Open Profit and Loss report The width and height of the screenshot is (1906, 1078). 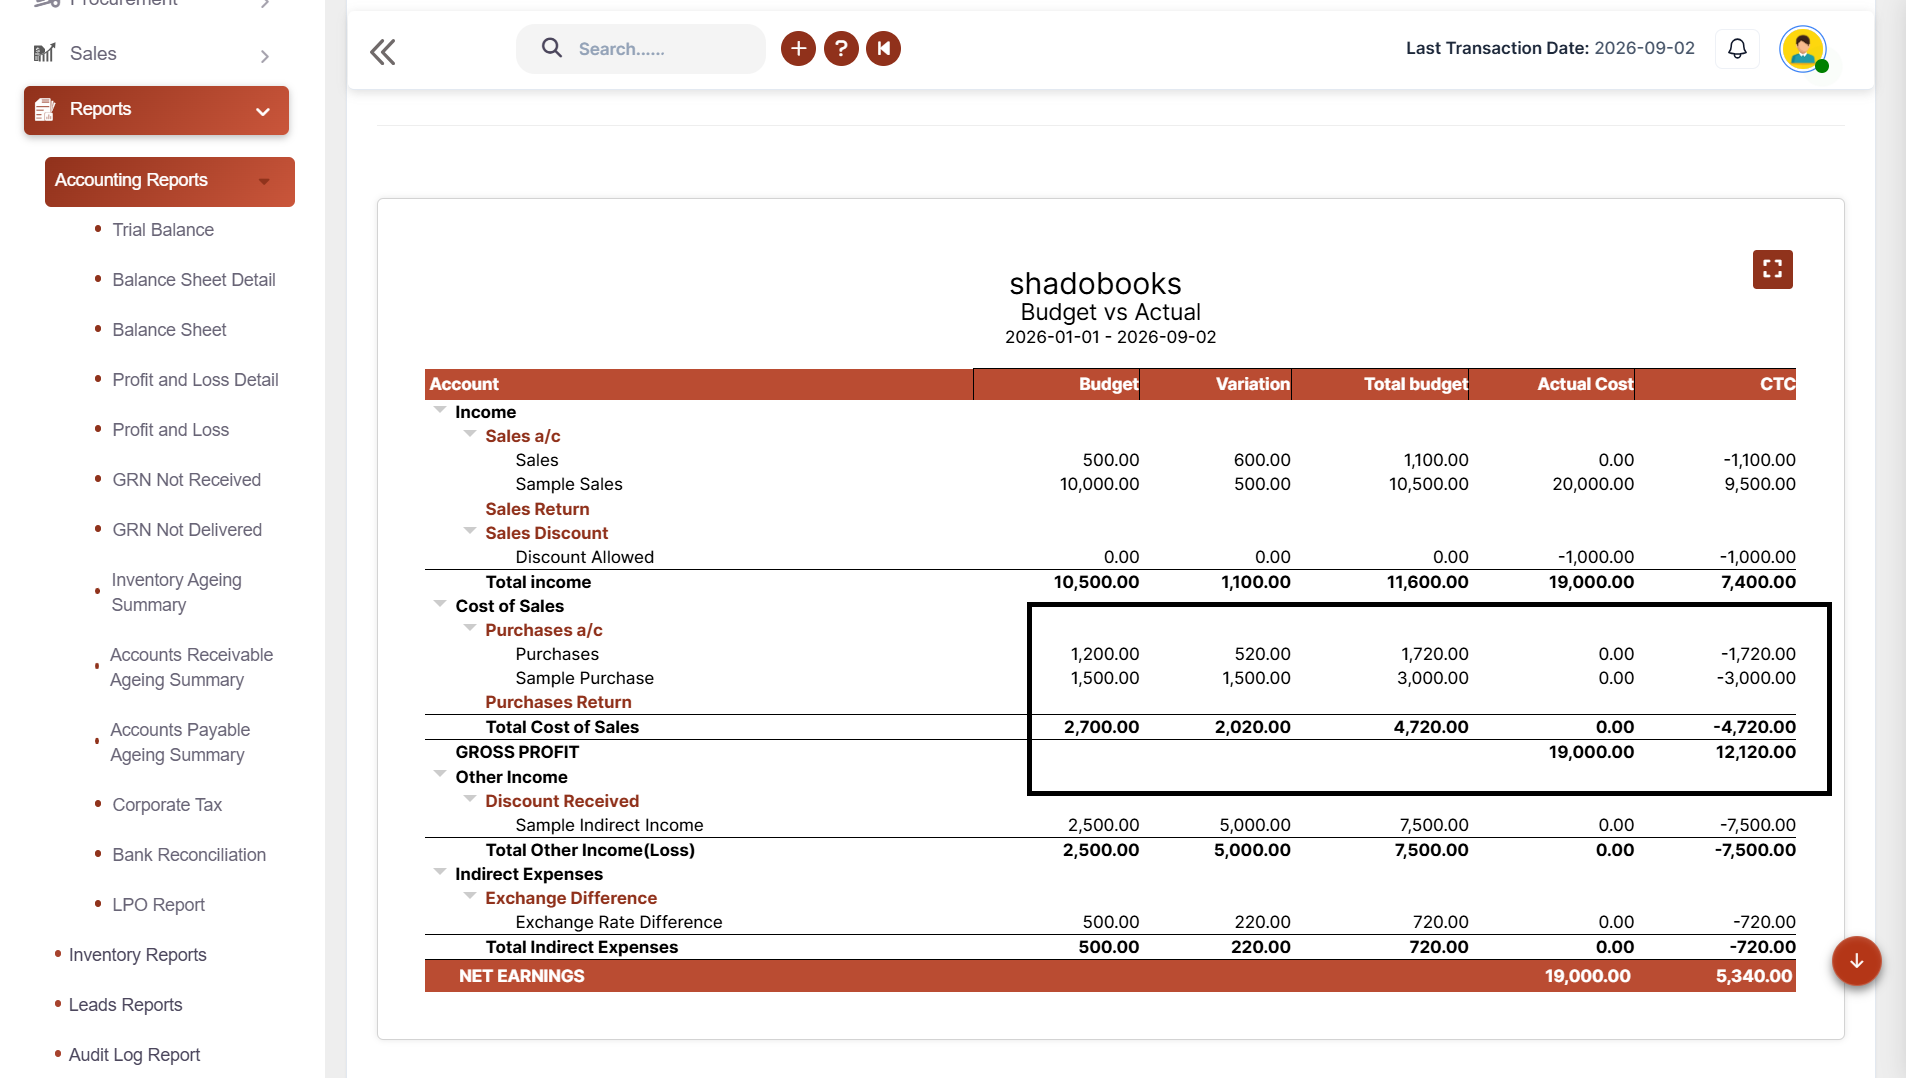pyautogui.click(x=170, y=430)
